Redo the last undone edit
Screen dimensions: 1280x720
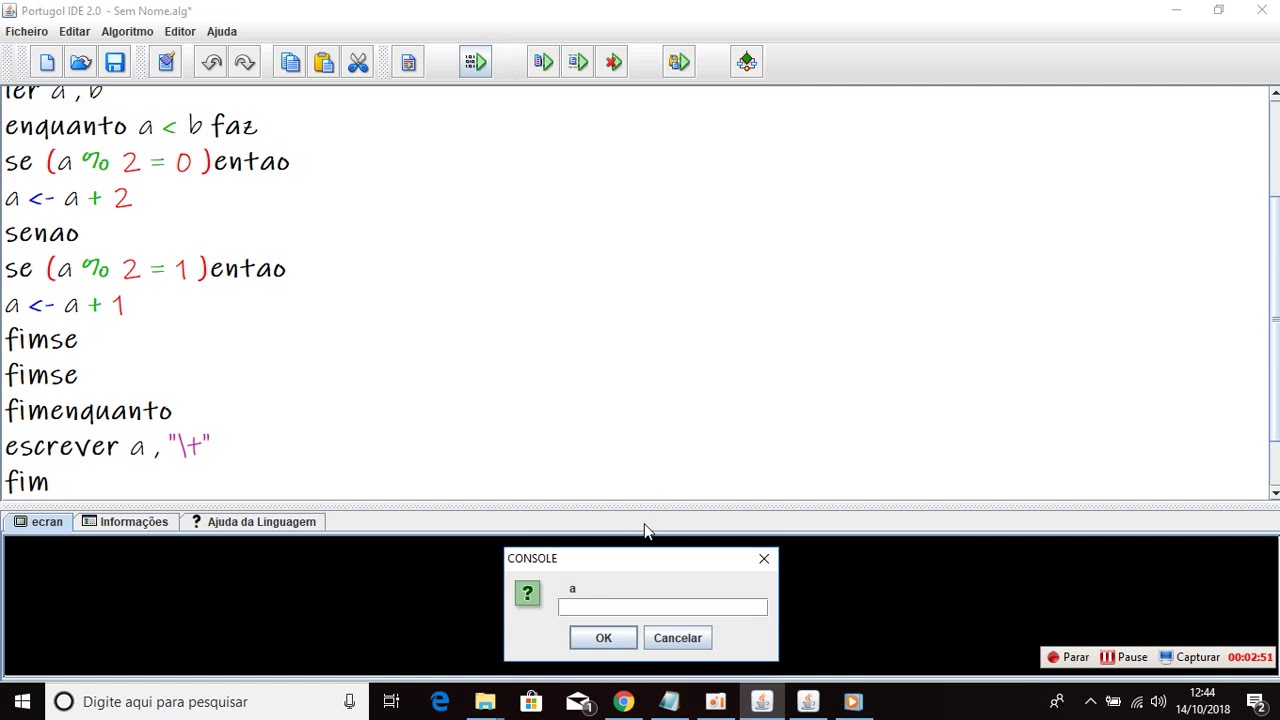[x=245, y=63]
